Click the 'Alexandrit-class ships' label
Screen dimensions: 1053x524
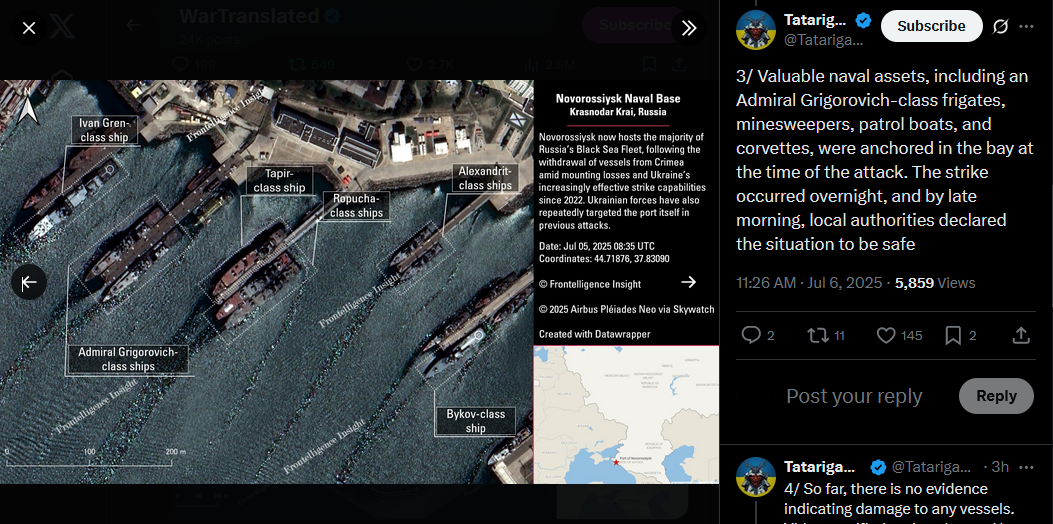tap(485, 178)
